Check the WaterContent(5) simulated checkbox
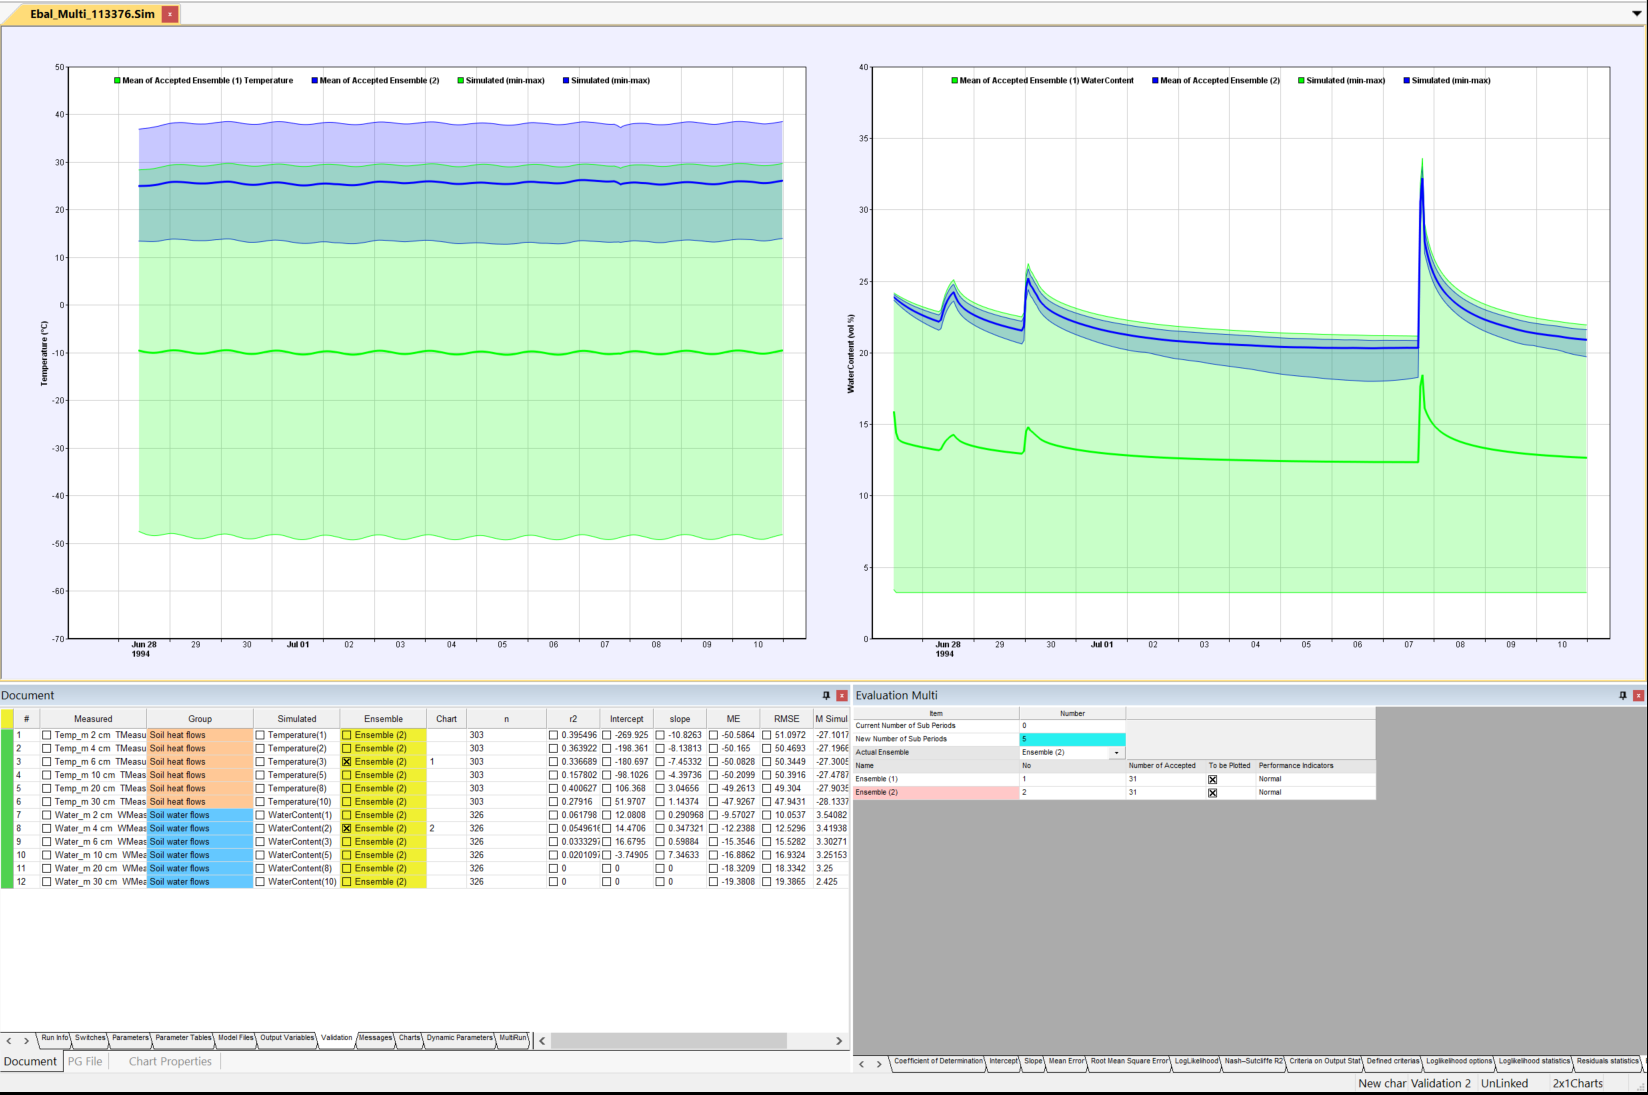The width and height of the screenshot is (1648, 1095). click(x=260, y=855)
